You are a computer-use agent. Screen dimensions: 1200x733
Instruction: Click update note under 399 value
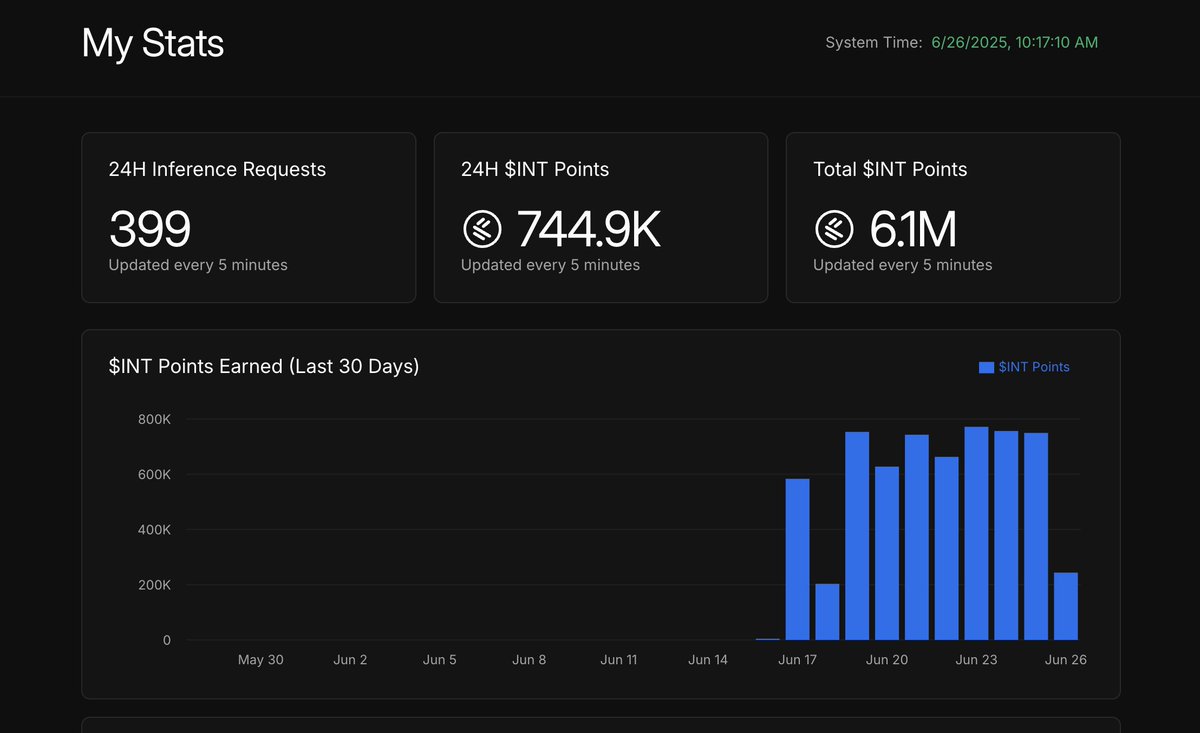(x=198, y=265)
